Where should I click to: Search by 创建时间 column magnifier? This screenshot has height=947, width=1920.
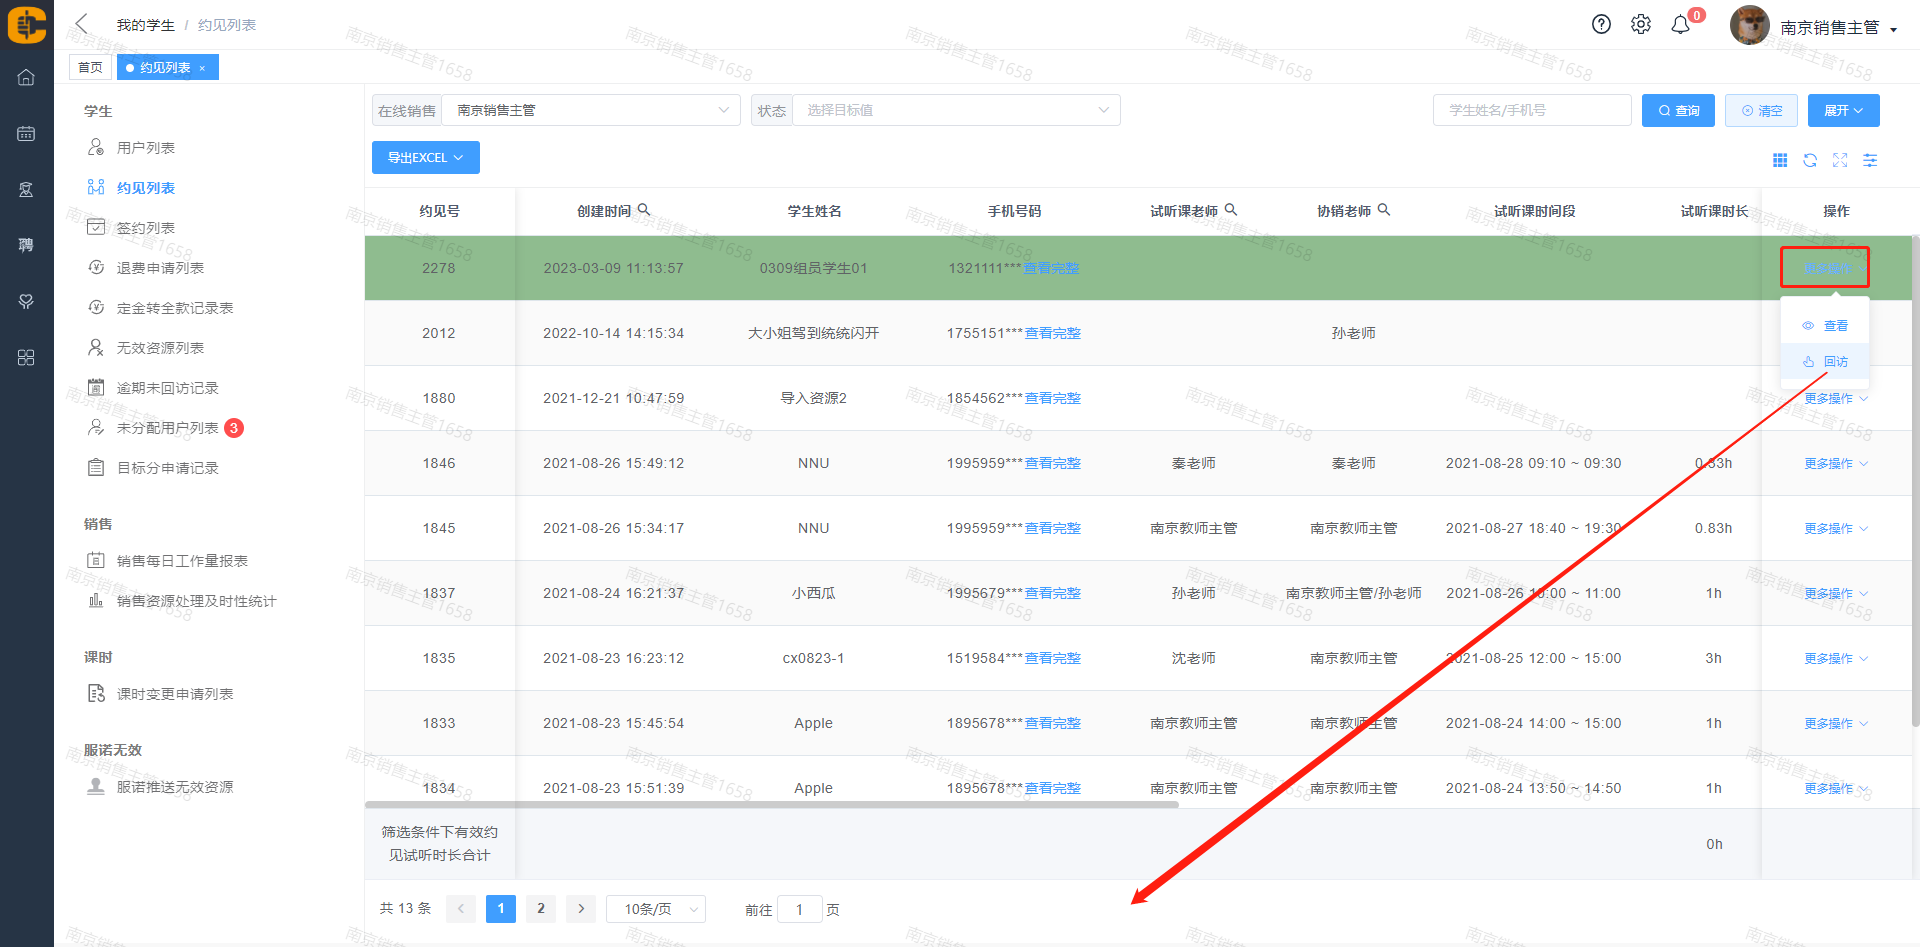tap(644, 210)
